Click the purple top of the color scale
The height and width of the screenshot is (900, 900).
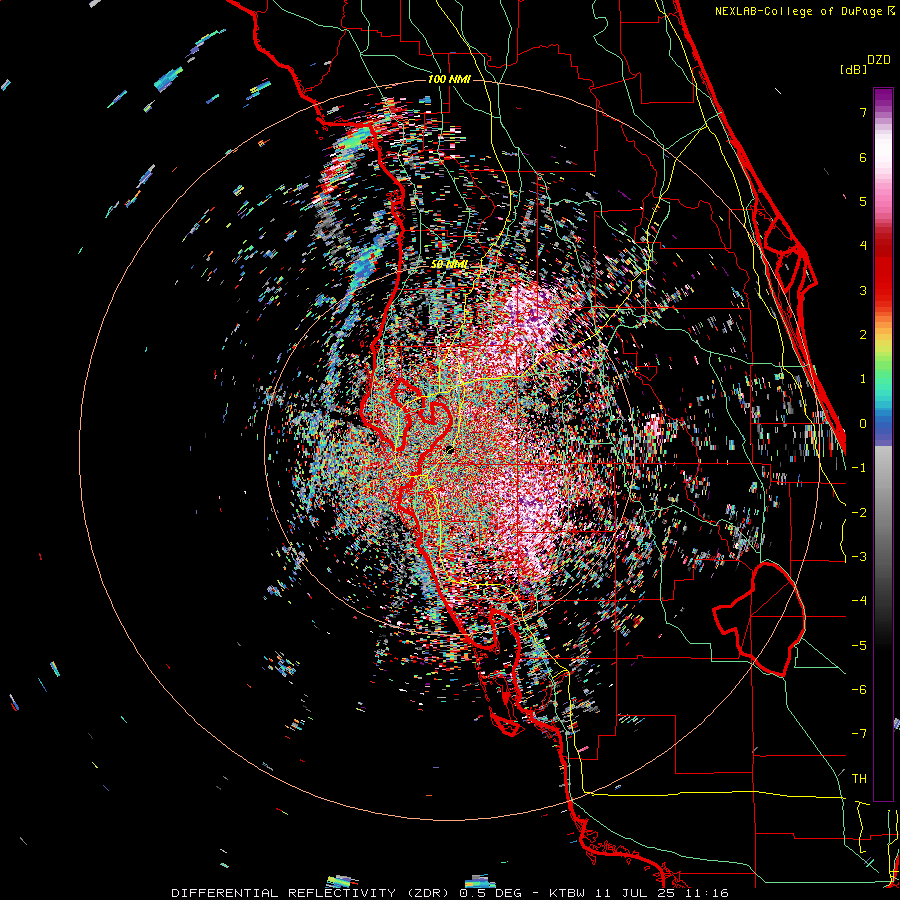(x=883, y=98)
